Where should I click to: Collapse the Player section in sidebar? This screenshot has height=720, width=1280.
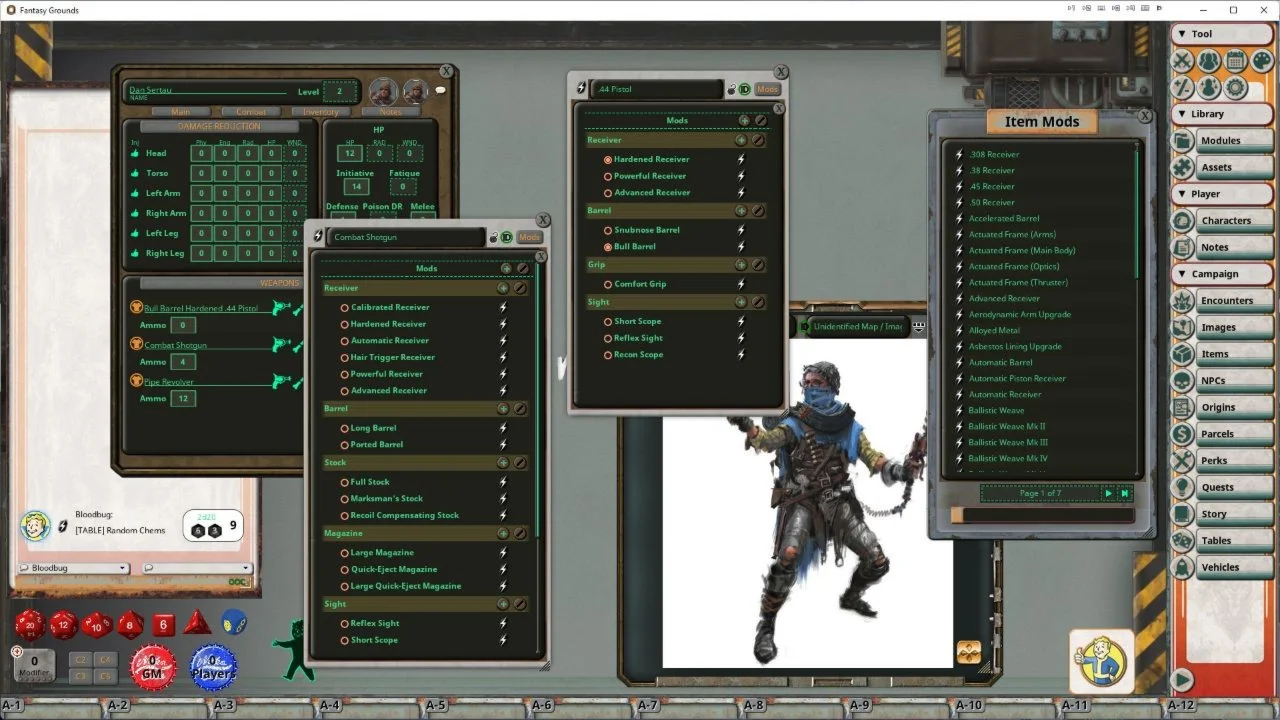point(1223,194)
